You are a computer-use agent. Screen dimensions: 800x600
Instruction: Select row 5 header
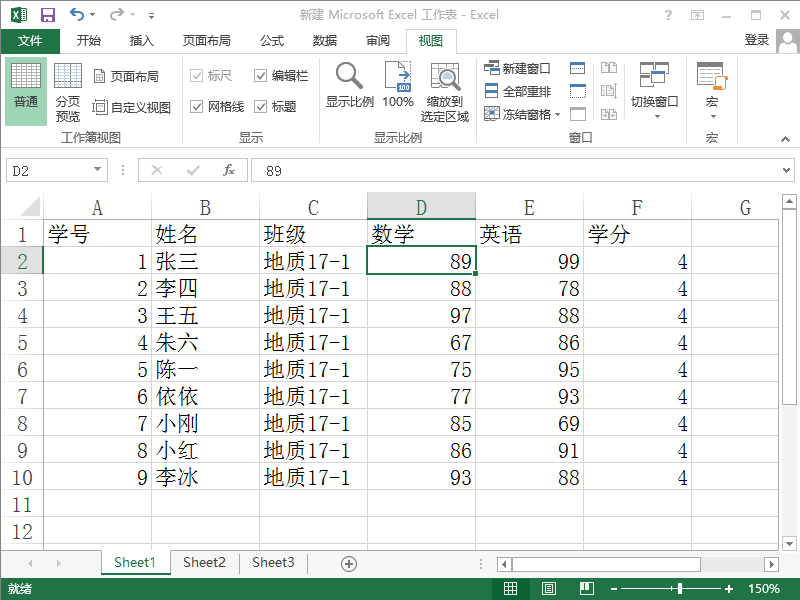[x=22, y=342]
